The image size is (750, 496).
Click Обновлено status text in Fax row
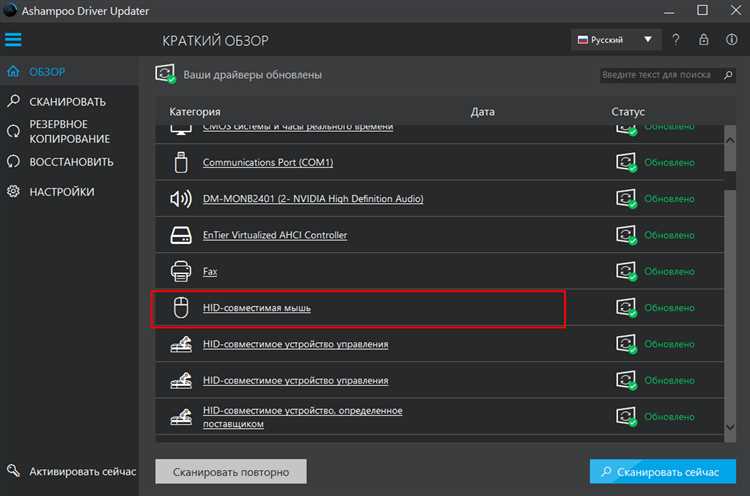coord(669,271)
